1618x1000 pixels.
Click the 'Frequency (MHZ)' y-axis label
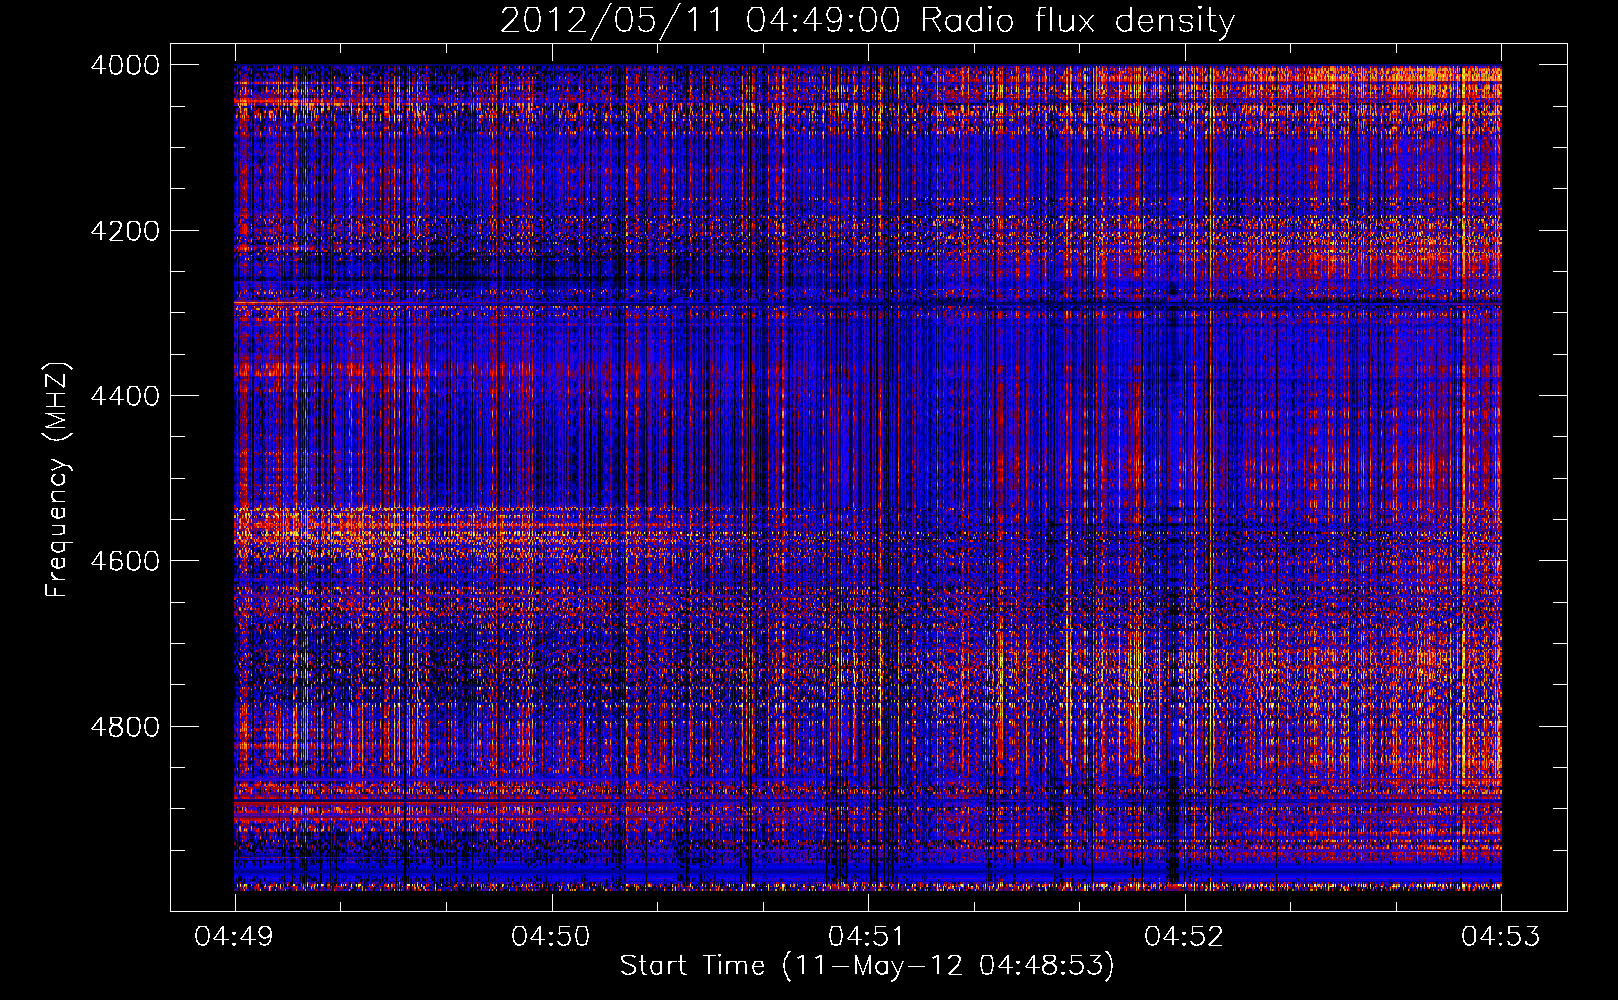pos(57,480)
